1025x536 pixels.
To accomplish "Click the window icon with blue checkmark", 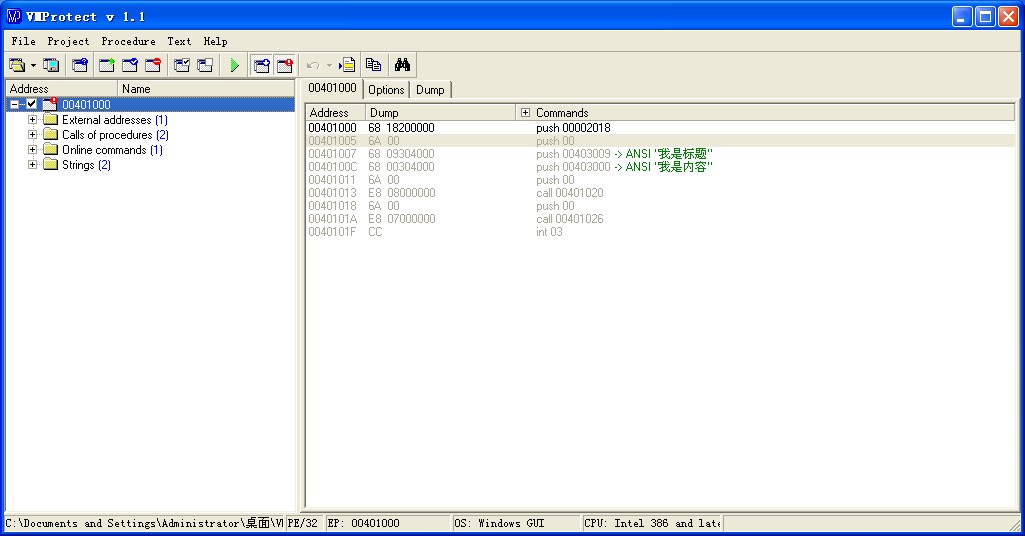I will click(x=129, y=65).
